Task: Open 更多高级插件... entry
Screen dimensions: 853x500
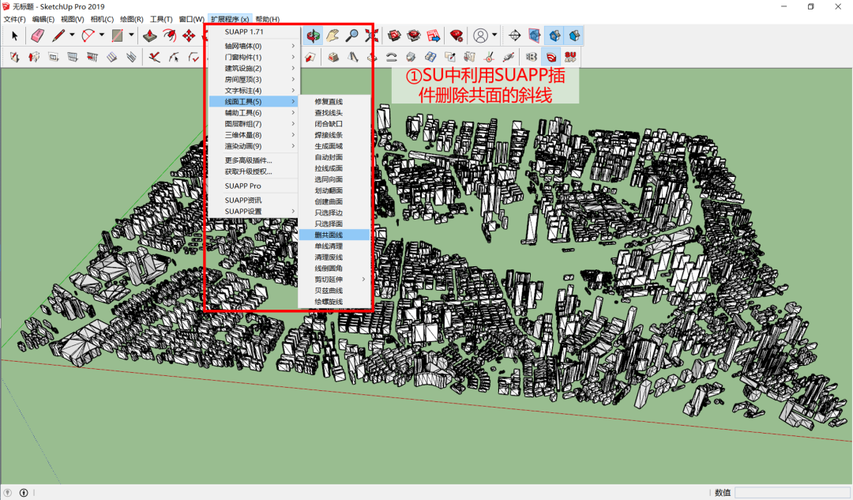Action: 248,160
